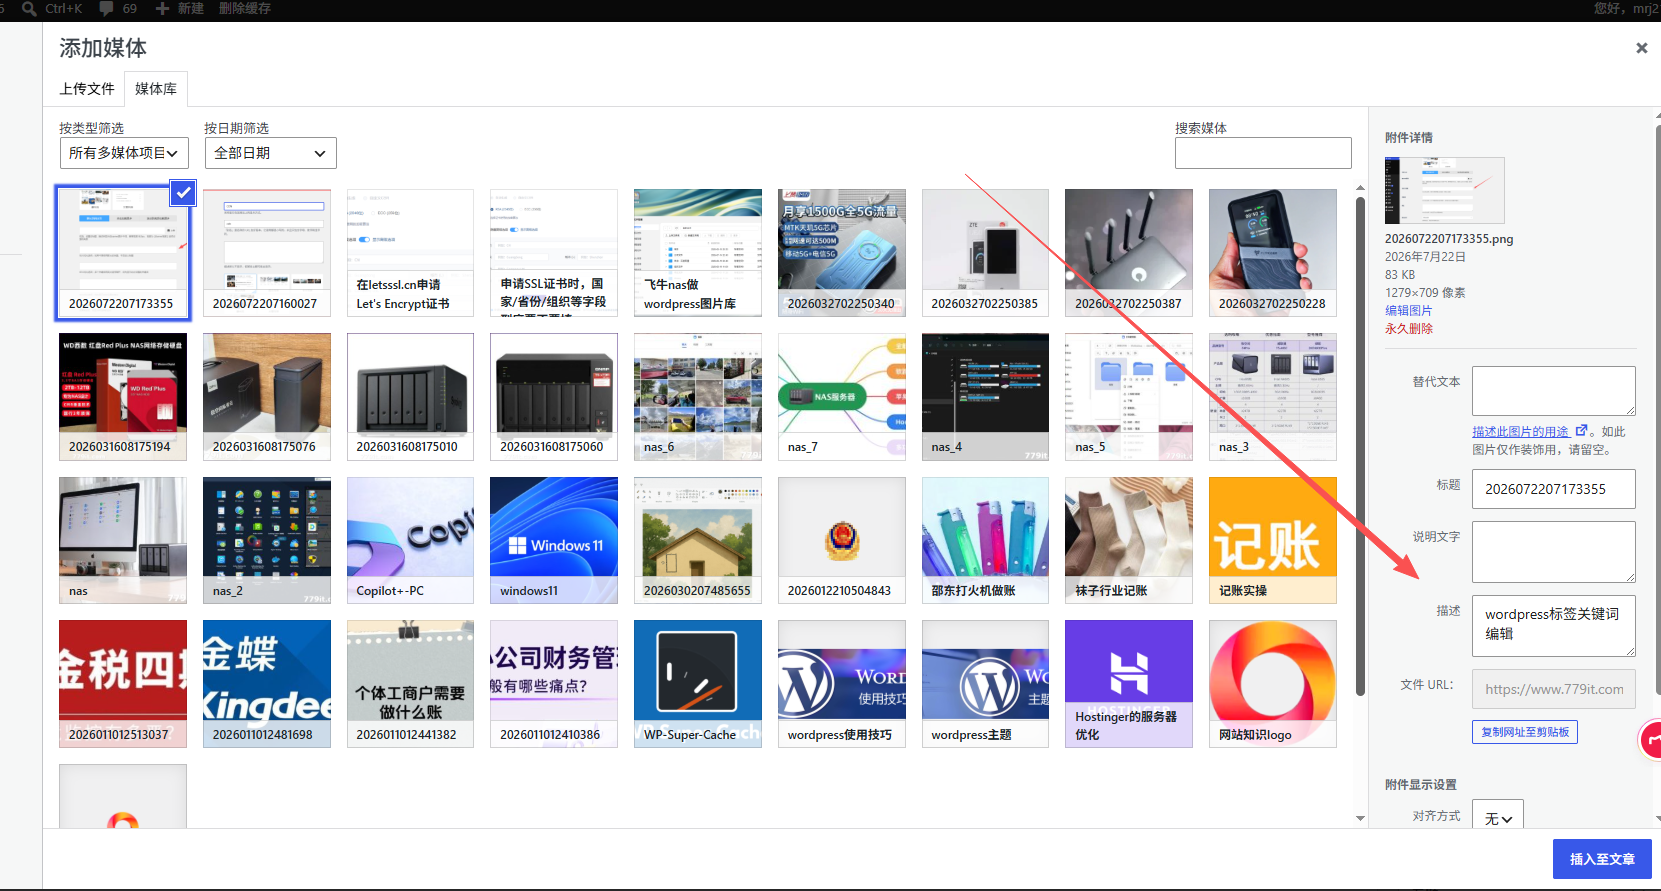This screenshot has width=1661, height=891.
Task: Edit the 描述 text area
Action: coord(1554,625)
